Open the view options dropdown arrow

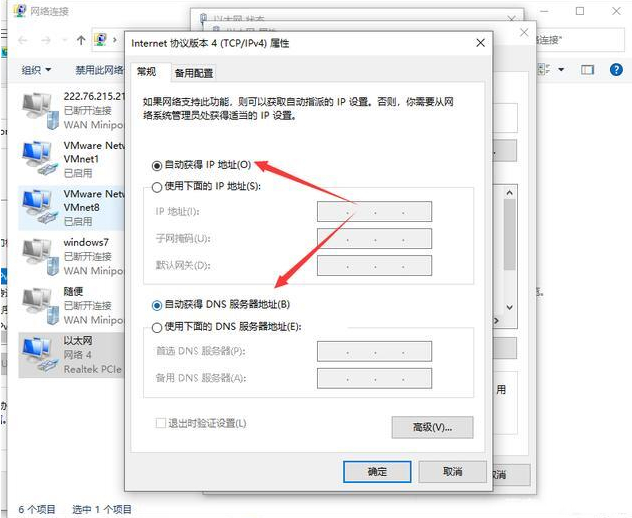click(561, 70)
